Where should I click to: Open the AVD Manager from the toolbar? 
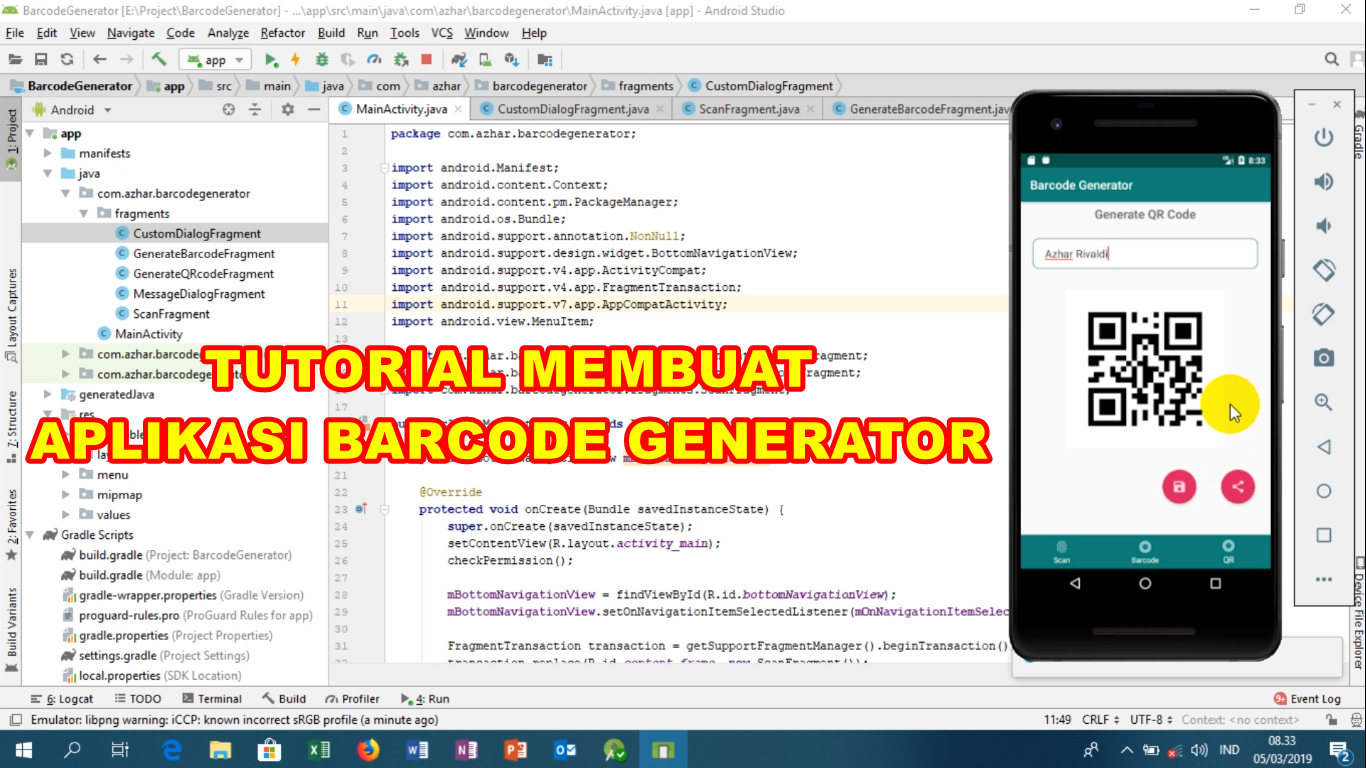coord(487,59)
